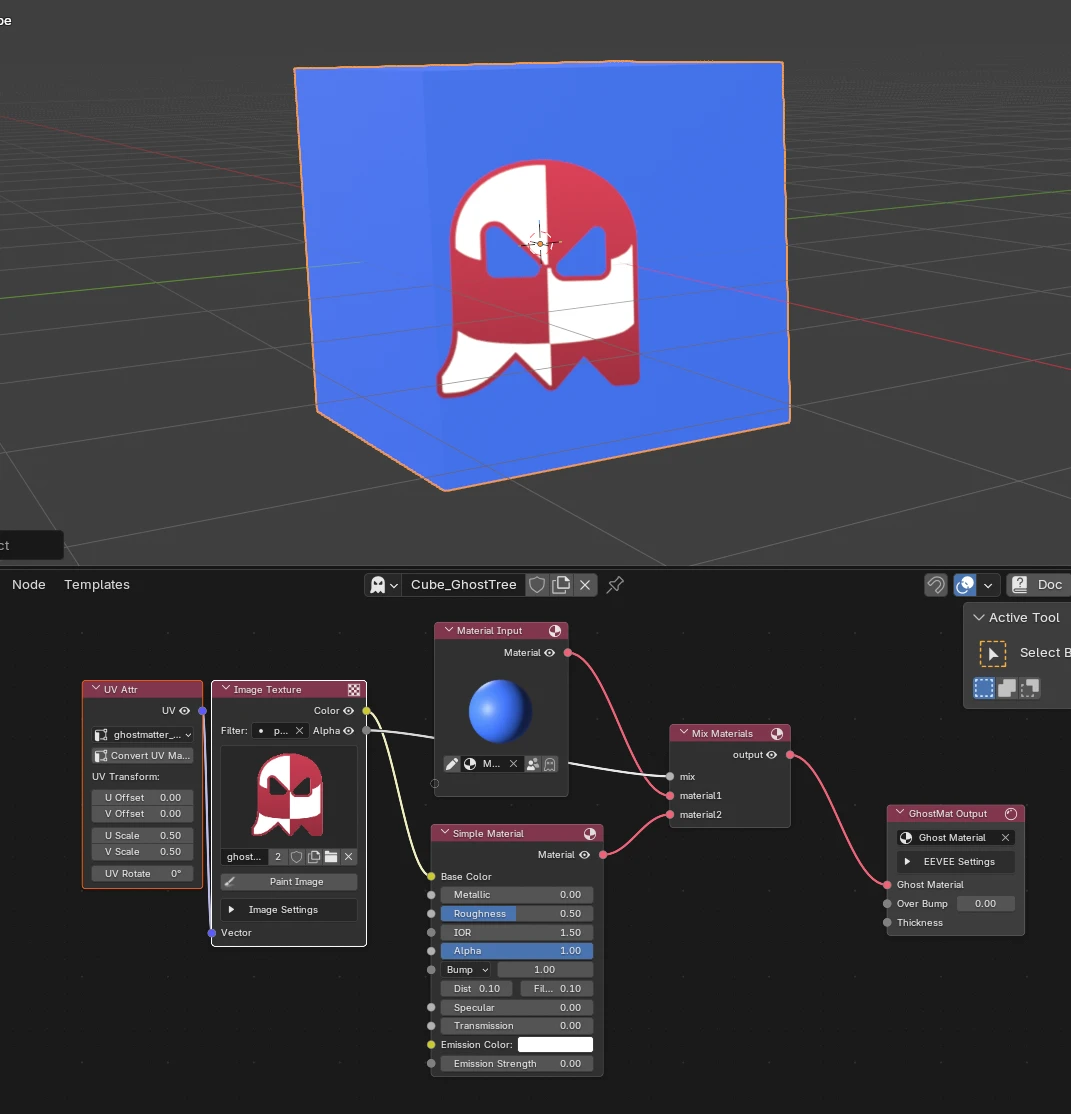
Task: Open the Node menu
Action: (x=28, y=585)
